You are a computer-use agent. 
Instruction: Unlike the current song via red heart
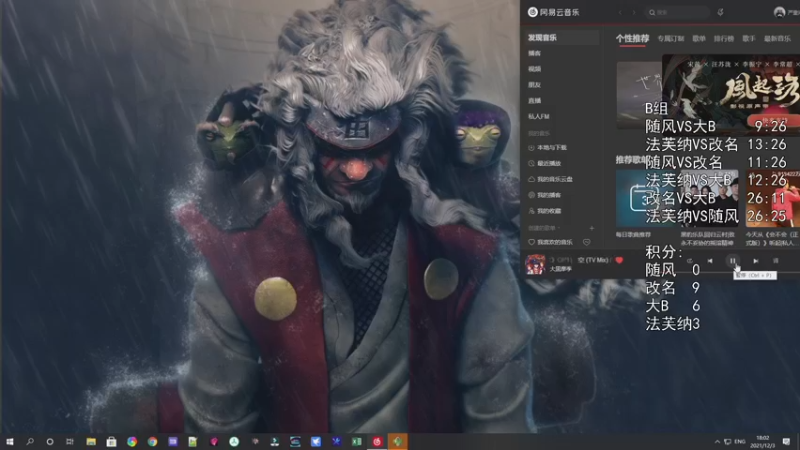tap(619, 260)
